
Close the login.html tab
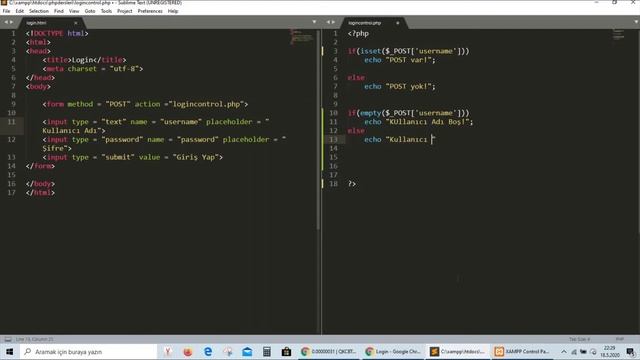[76, 23]
